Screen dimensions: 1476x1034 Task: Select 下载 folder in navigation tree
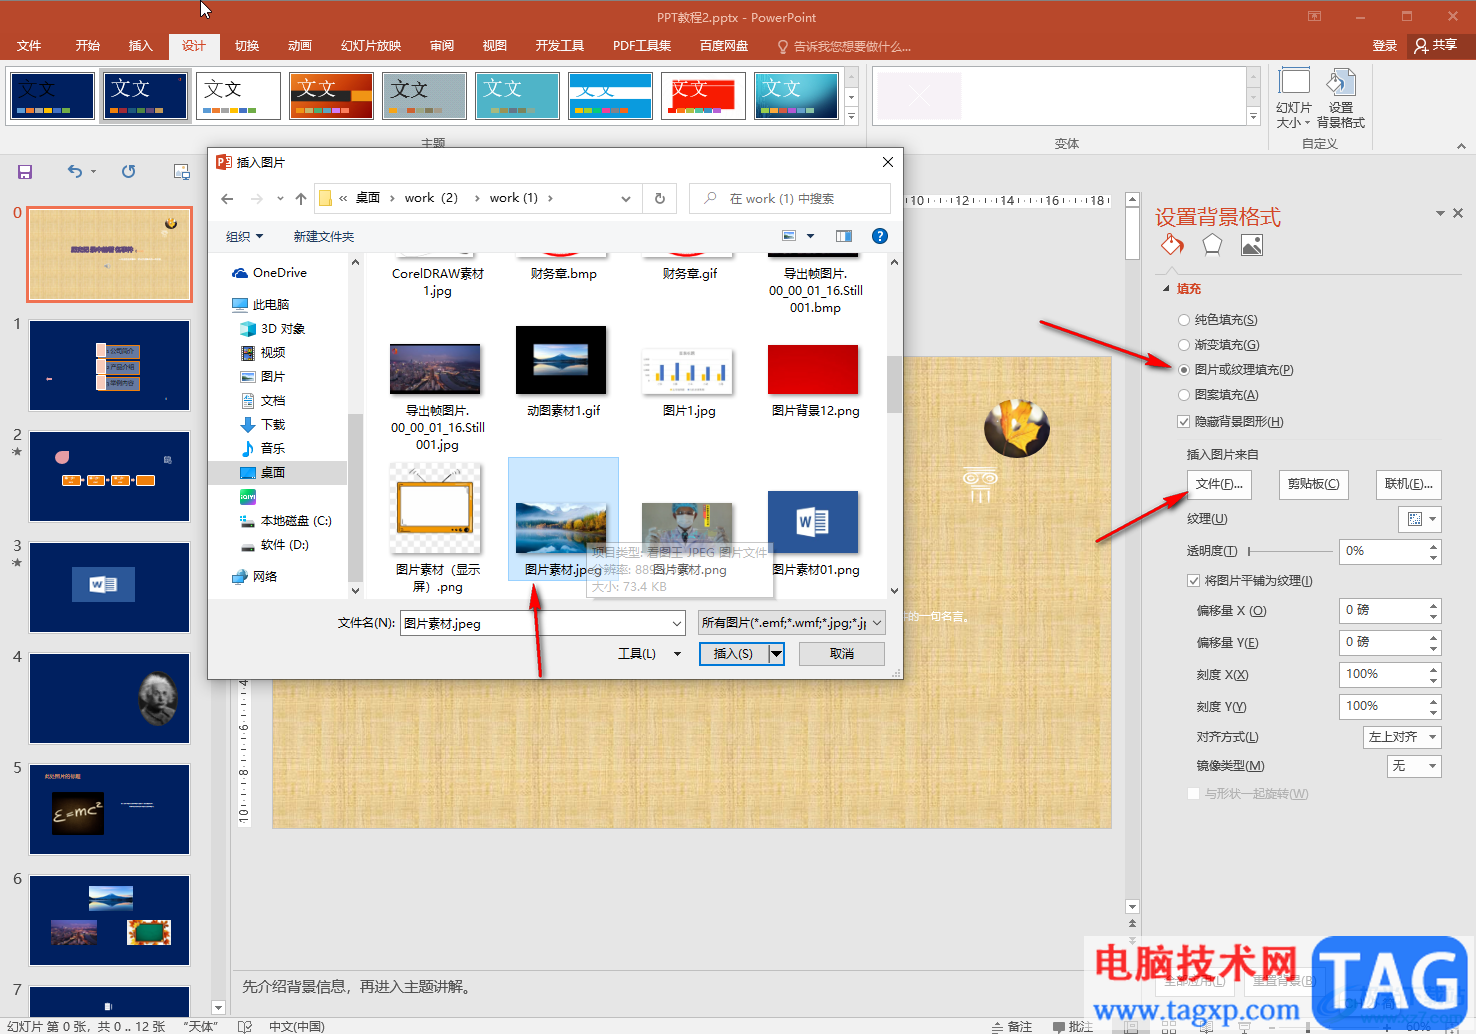tap(263, 425)
